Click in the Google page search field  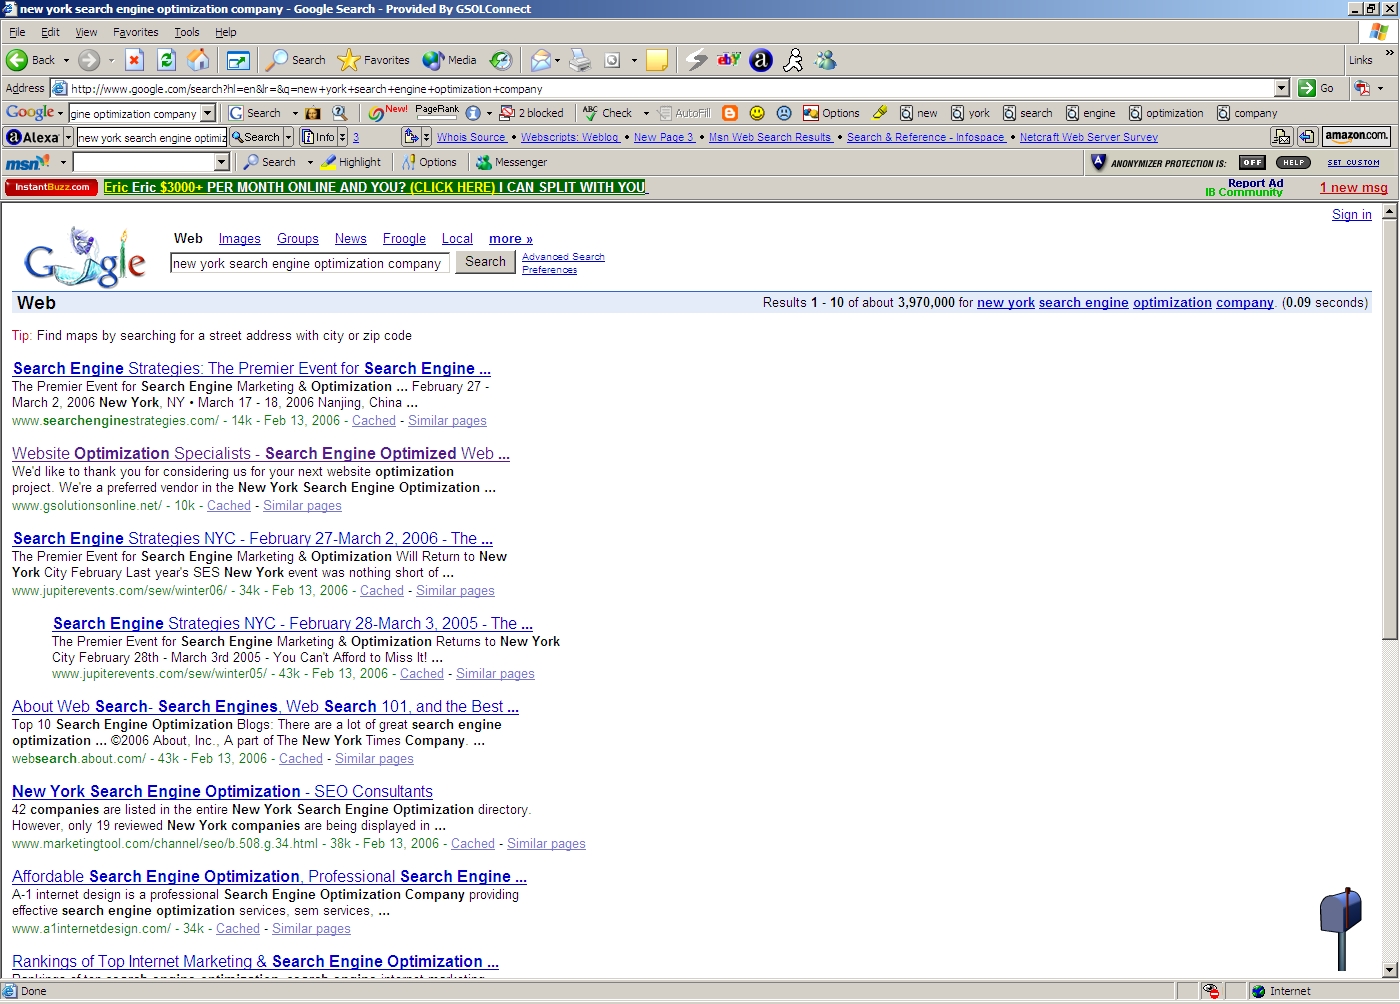tap(310, 264)
